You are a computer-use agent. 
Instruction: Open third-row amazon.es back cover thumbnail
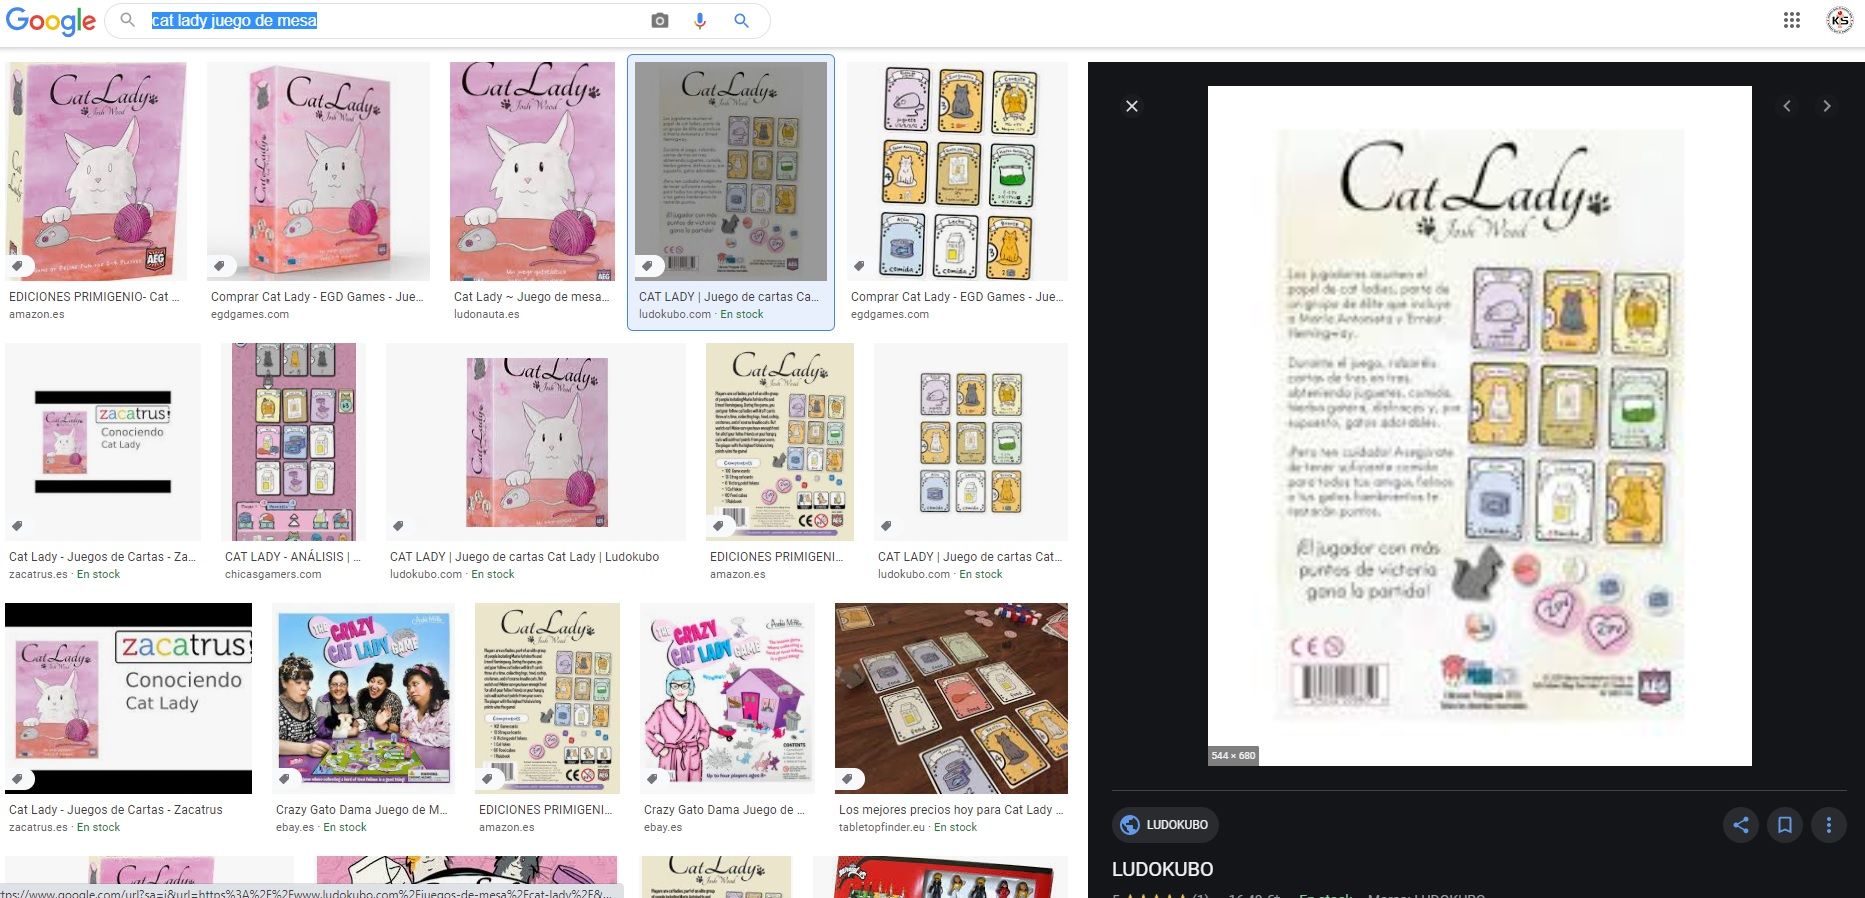tap(547, 698)
